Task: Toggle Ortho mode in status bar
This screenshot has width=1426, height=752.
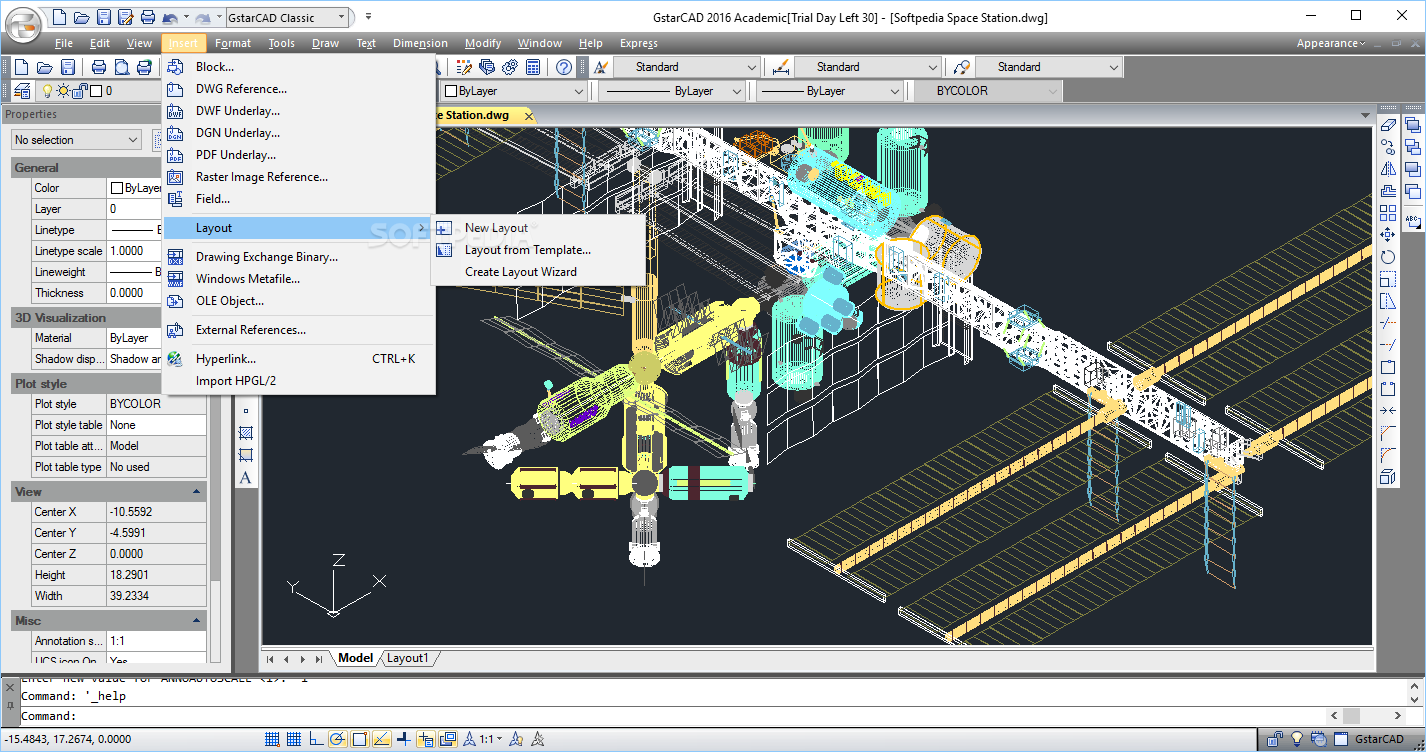Action: pyautogui.click(x=315, y=740)
